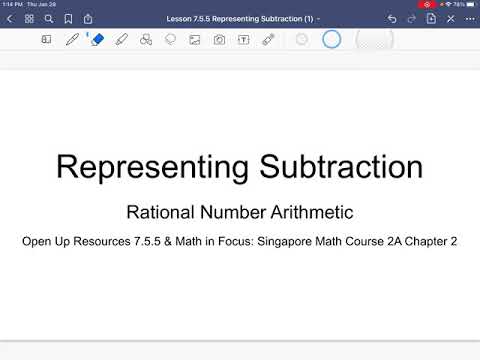Open the share and export menu
The height and width of the screenshot is (360, 480).
coord(88,19)
